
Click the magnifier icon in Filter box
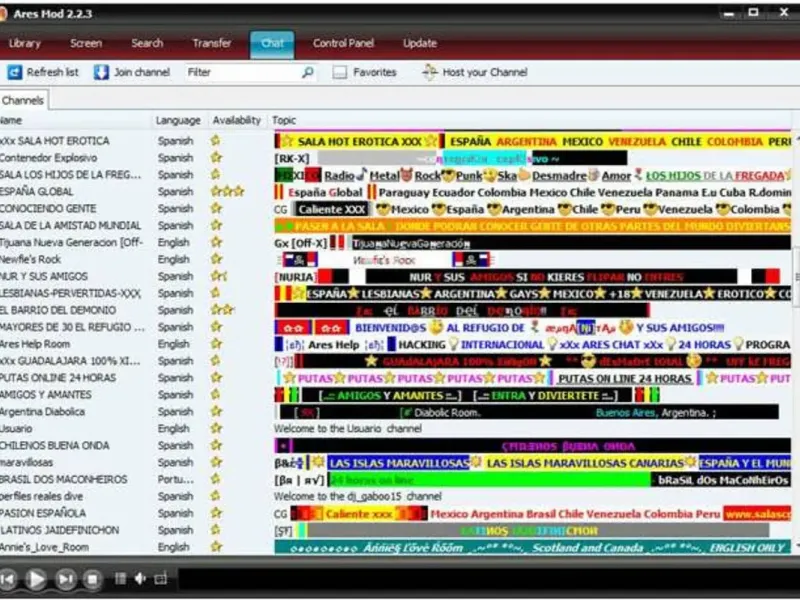(x=307, y=72)
